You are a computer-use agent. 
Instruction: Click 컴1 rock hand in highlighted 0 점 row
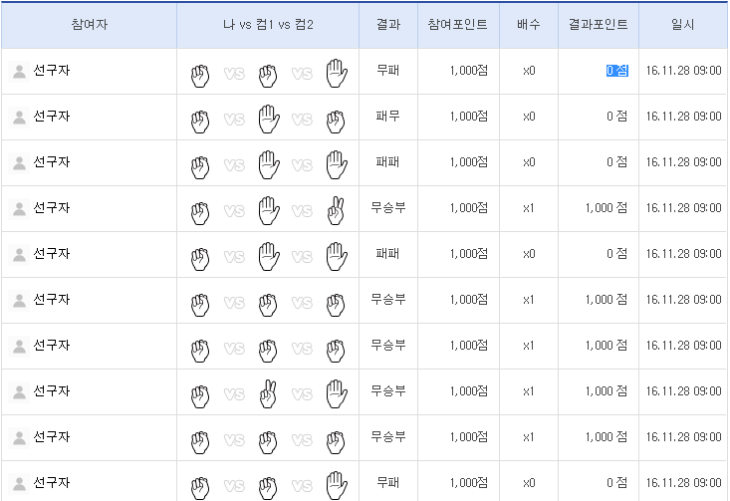coord(268,76)
